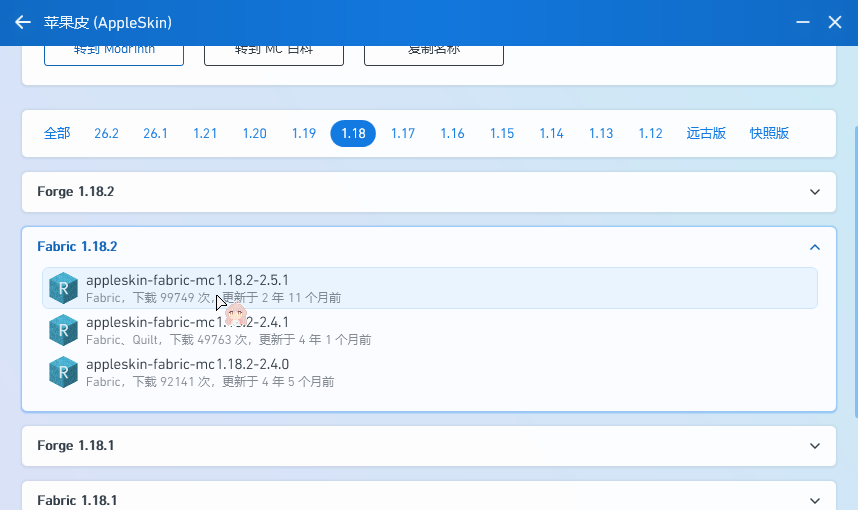Click the Forge 1.18.2 header text

[76, 192]
